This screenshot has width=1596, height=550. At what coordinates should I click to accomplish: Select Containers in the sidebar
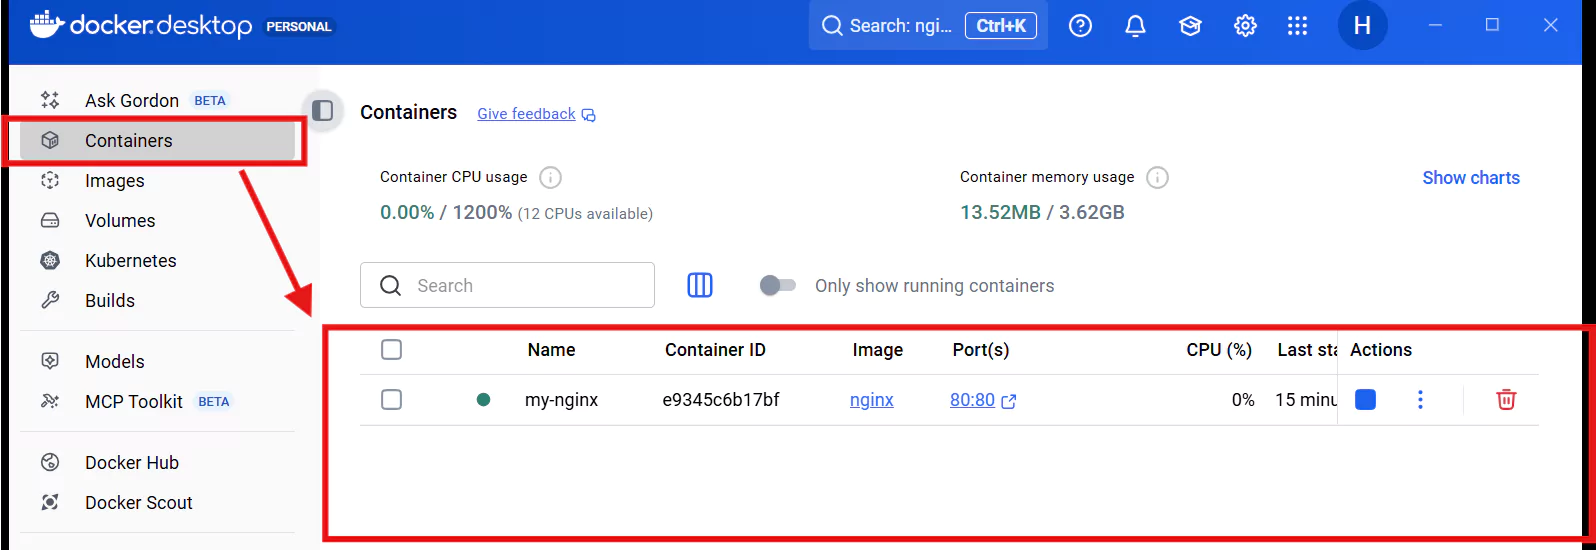[x=157, y=141]
